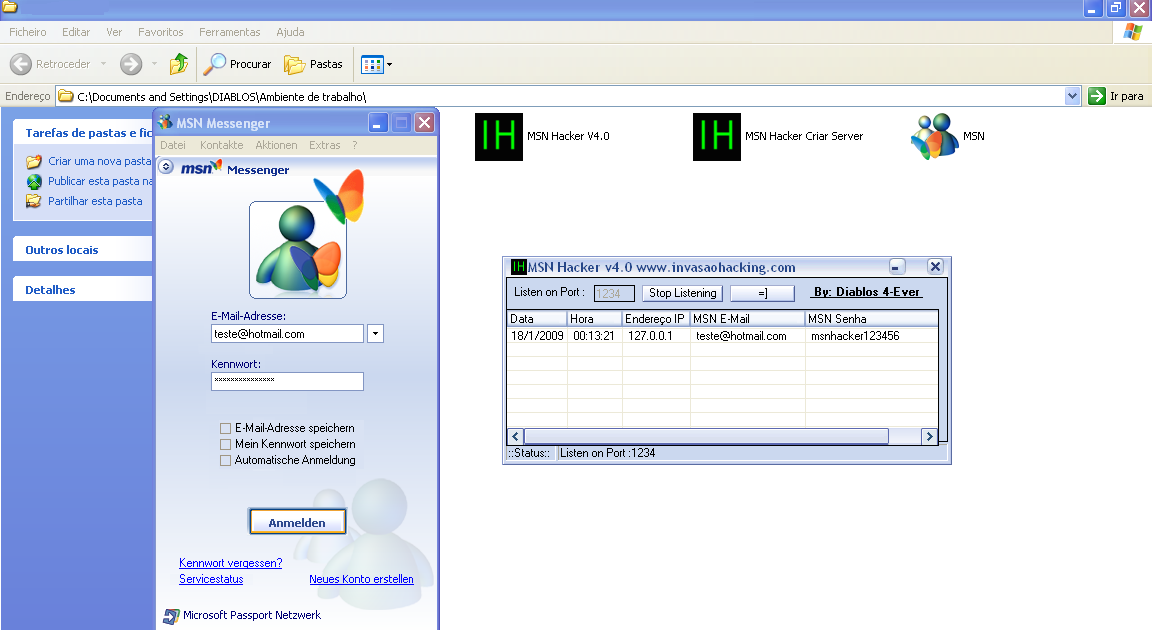Click the forward navigation arrow icon
This screenshot has width=1152, height=630.
pos(131,65)
